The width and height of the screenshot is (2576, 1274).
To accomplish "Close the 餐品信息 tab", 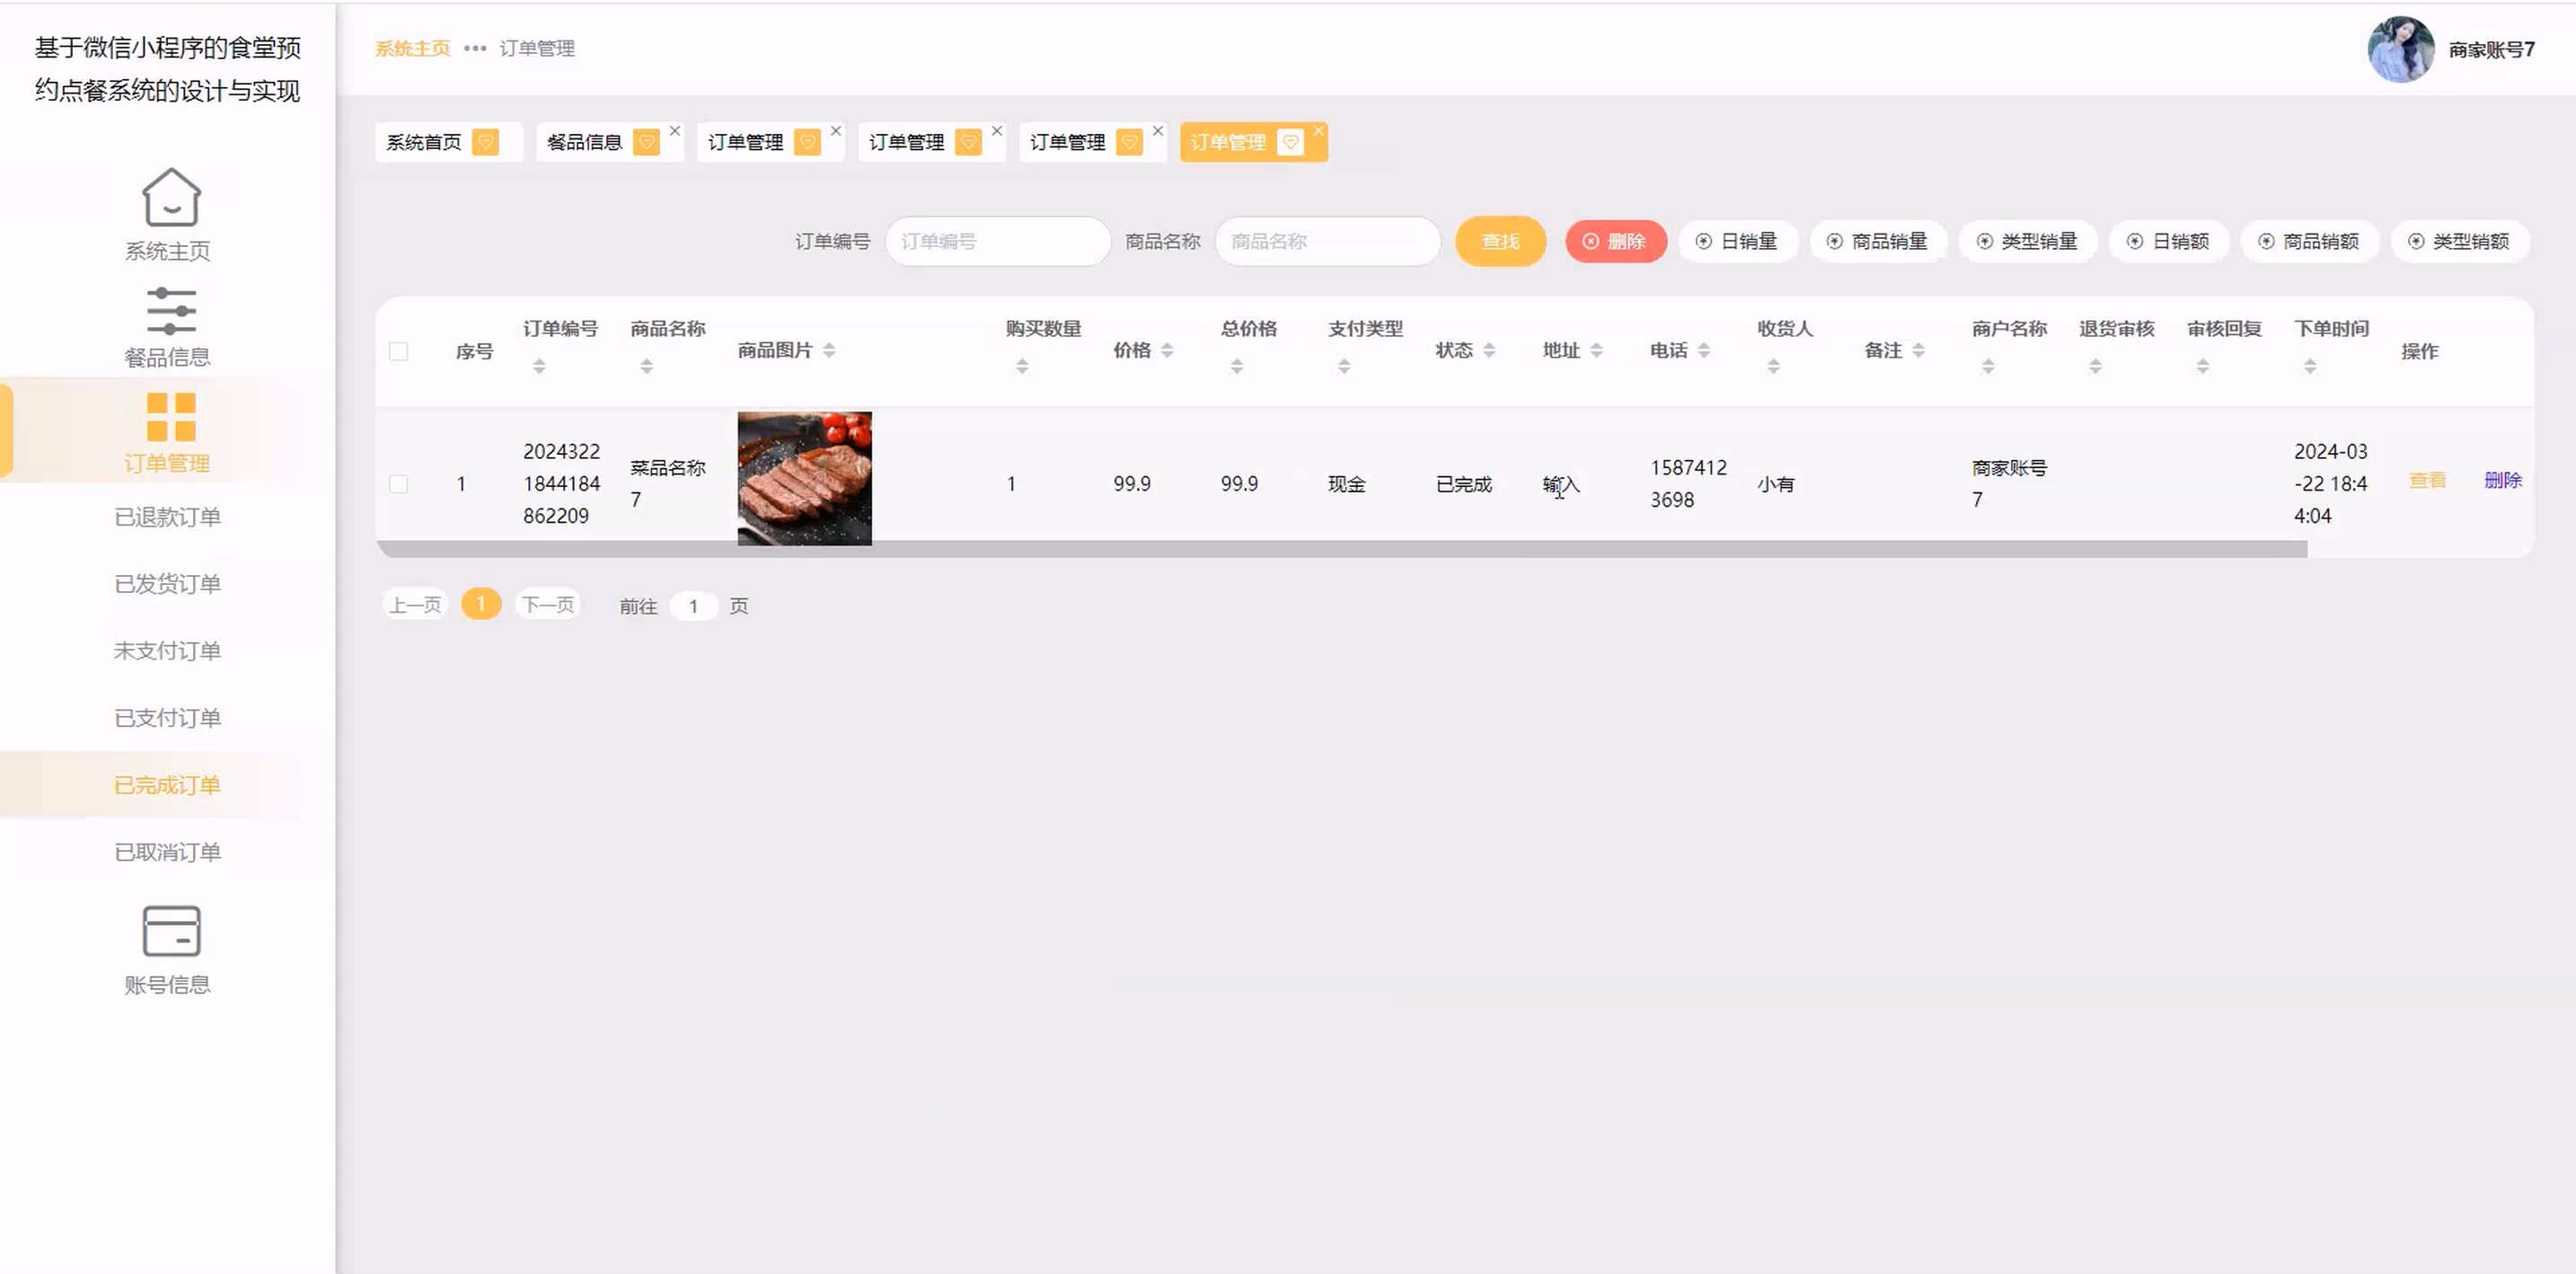I will [675, 131].
